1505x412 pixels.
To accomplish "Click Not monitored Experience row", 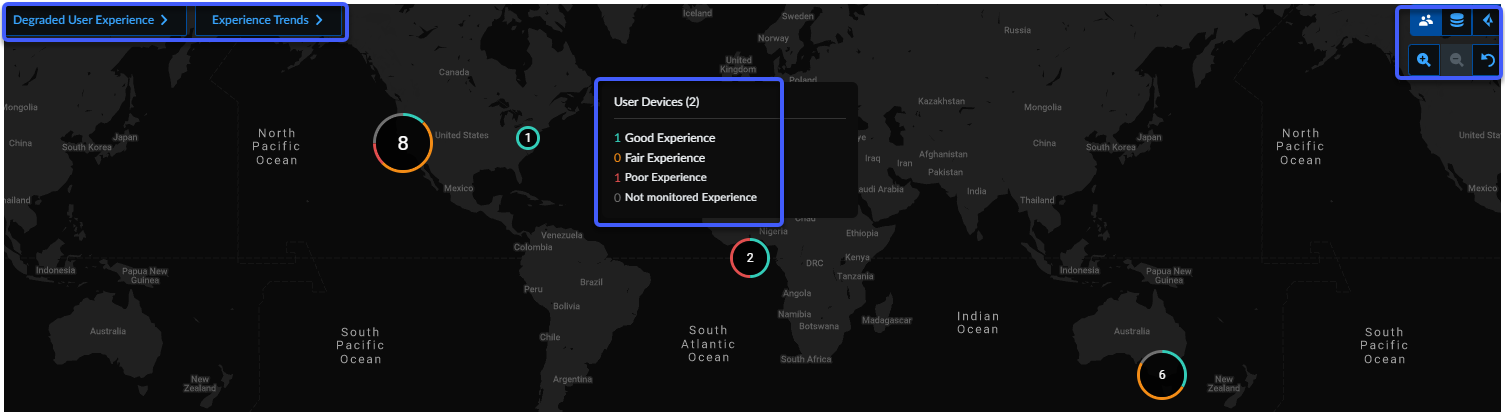I will click(685, 197).
